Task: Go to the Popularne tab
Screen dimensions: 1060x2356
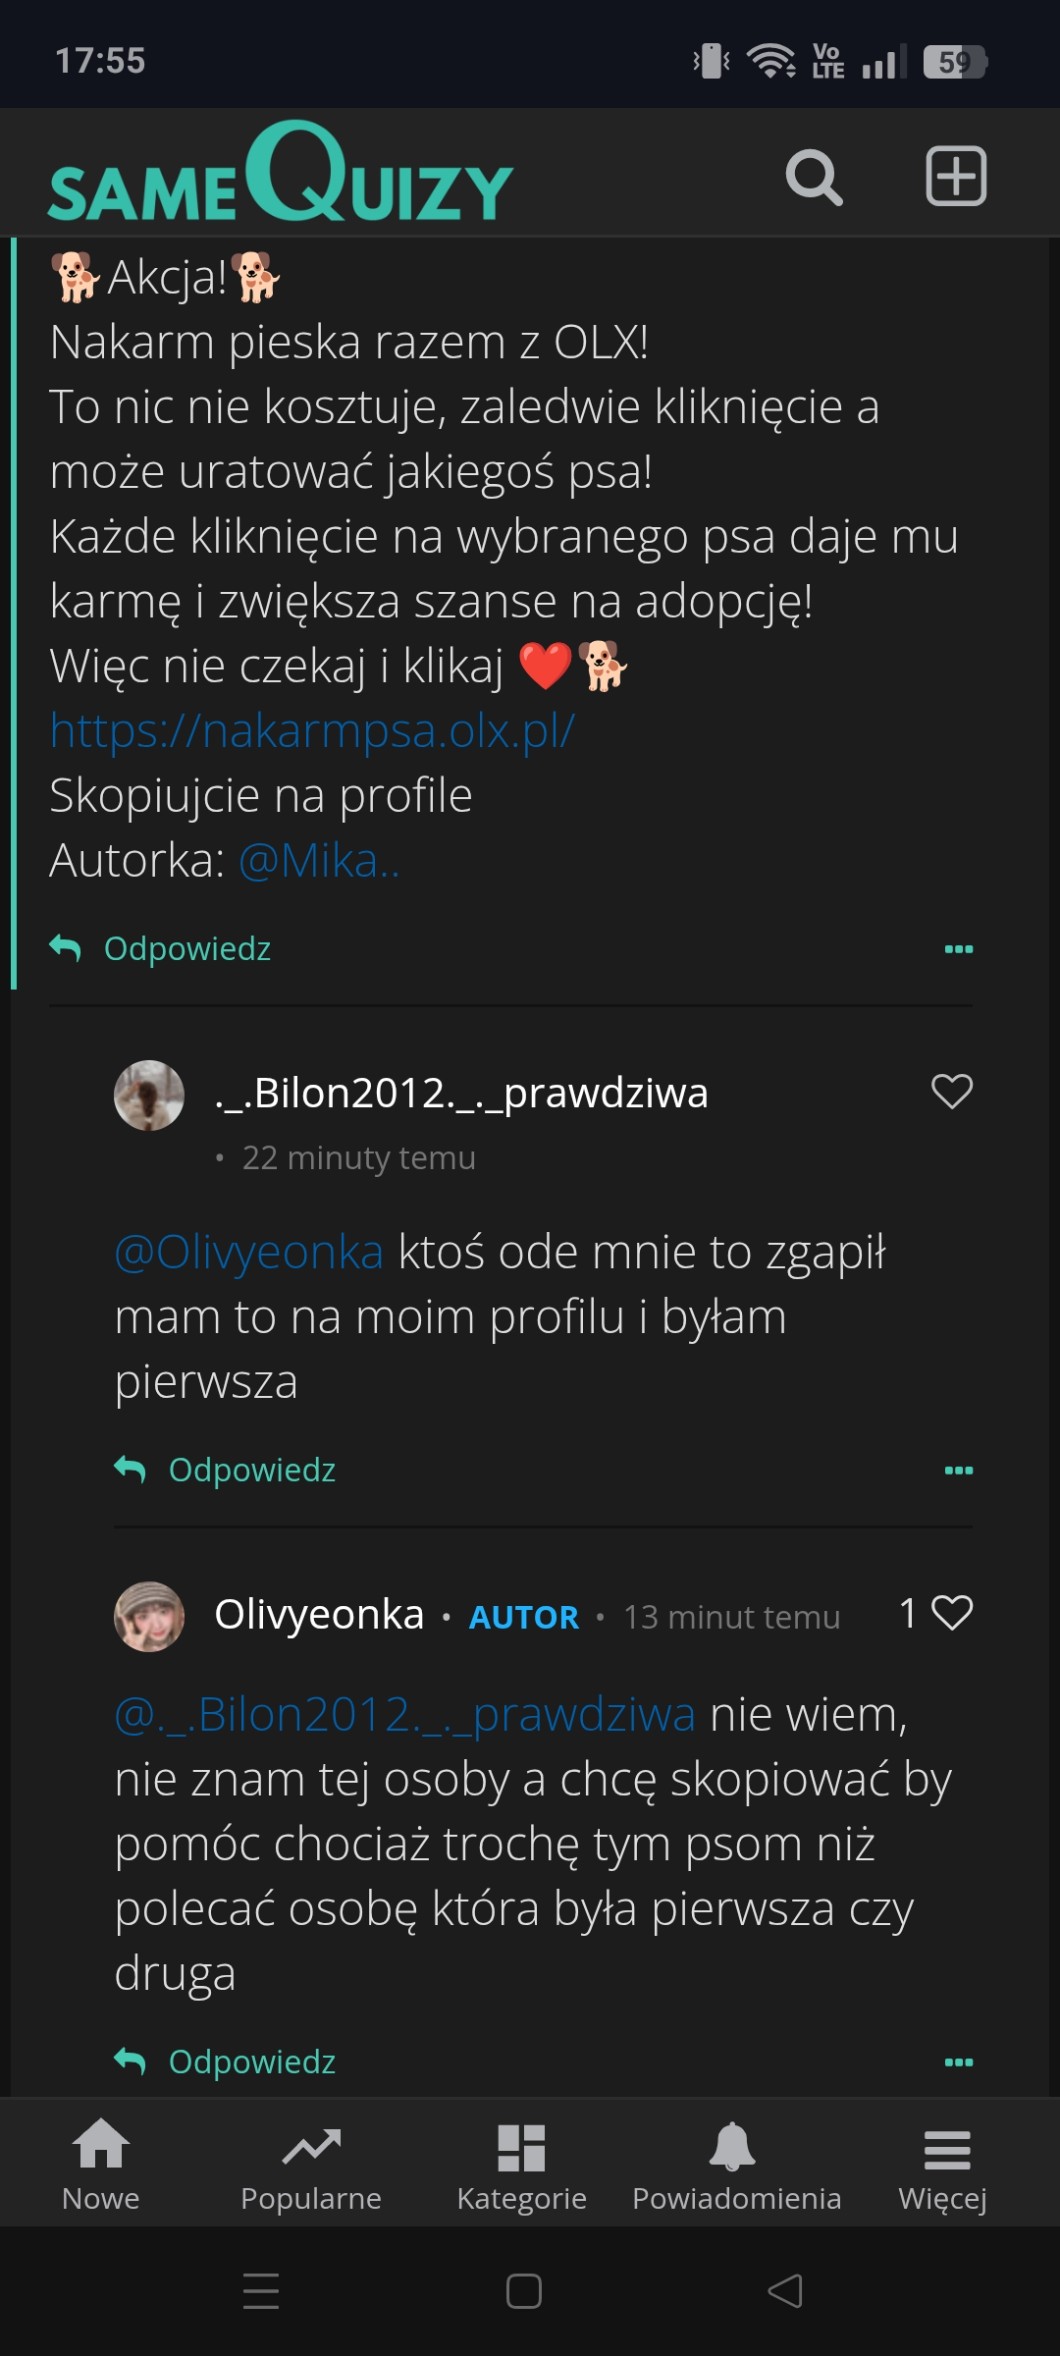Action: click(311, 2164)
